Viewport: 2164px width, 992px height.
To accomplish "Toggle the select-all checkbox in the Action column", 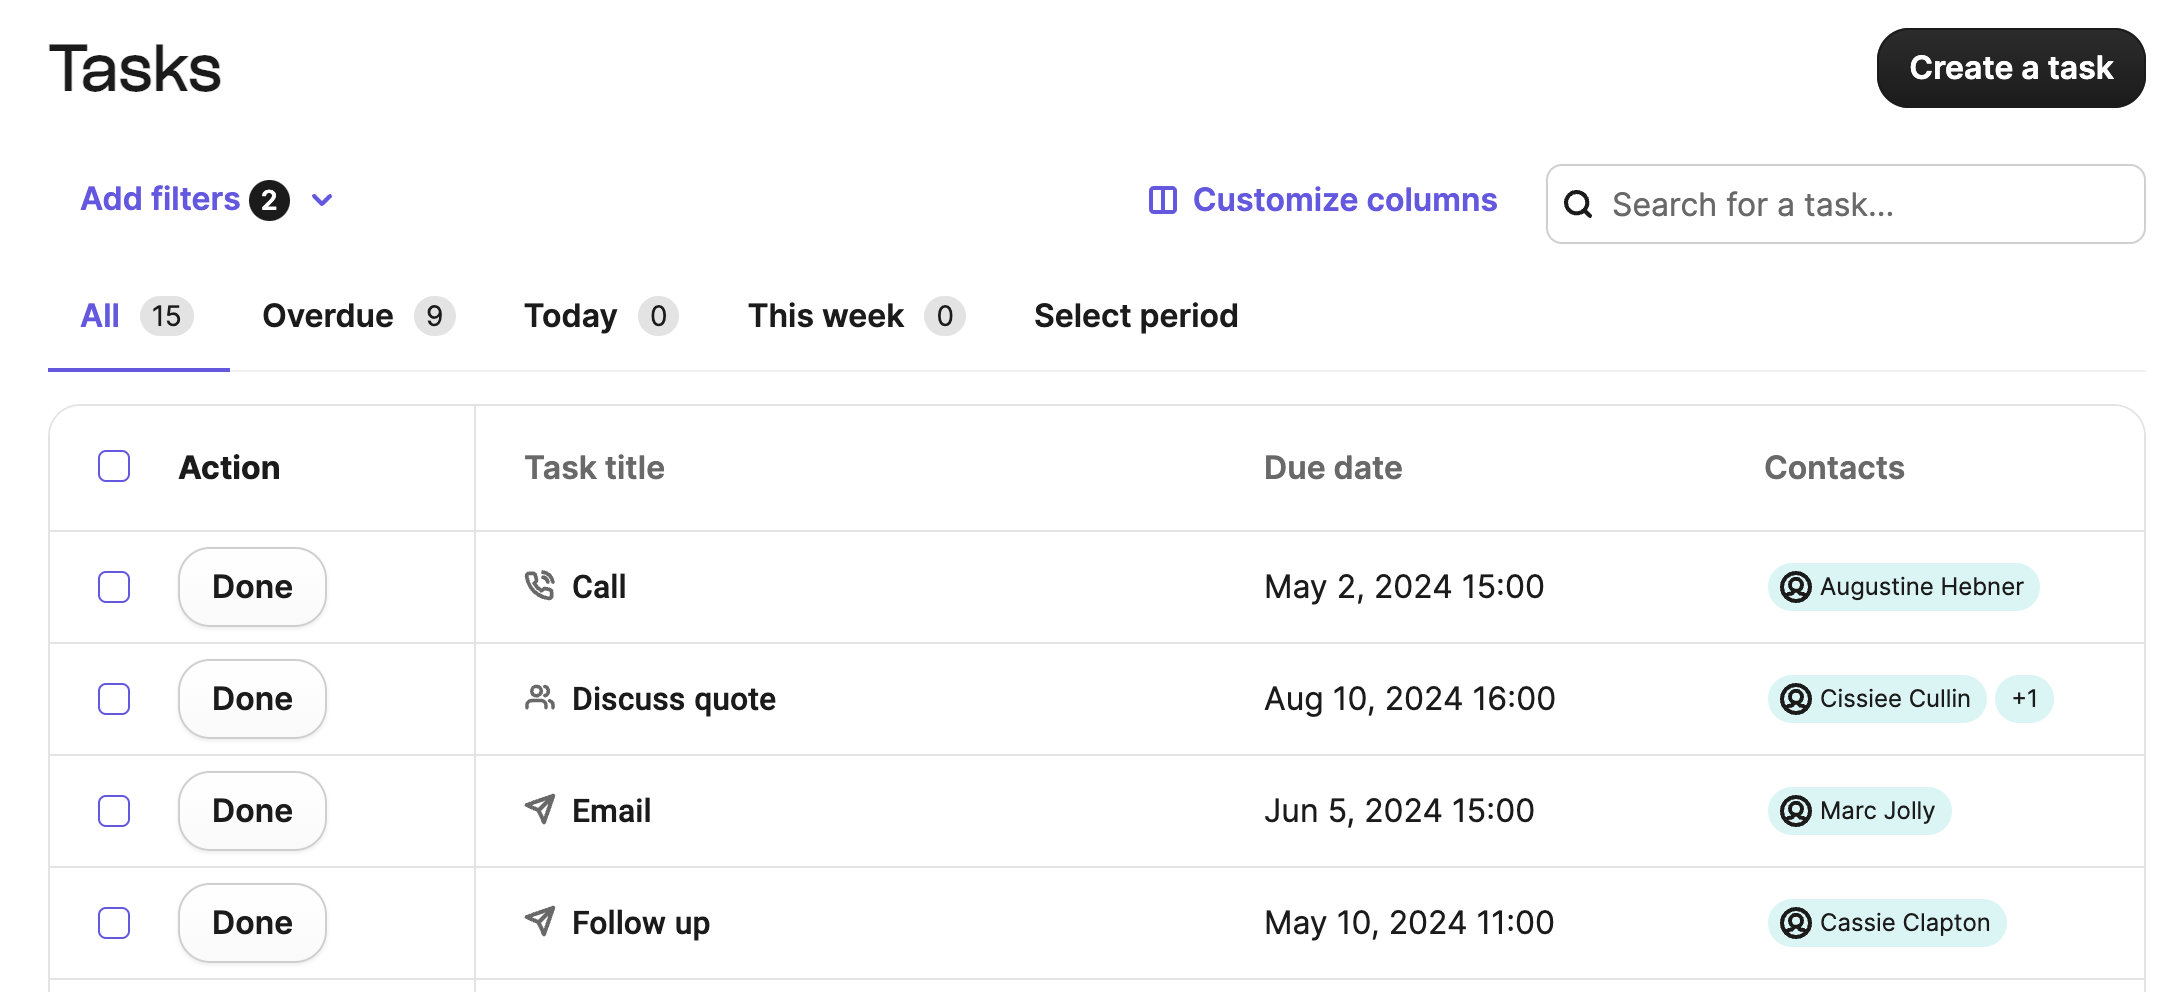I will [x=114, y=466].
